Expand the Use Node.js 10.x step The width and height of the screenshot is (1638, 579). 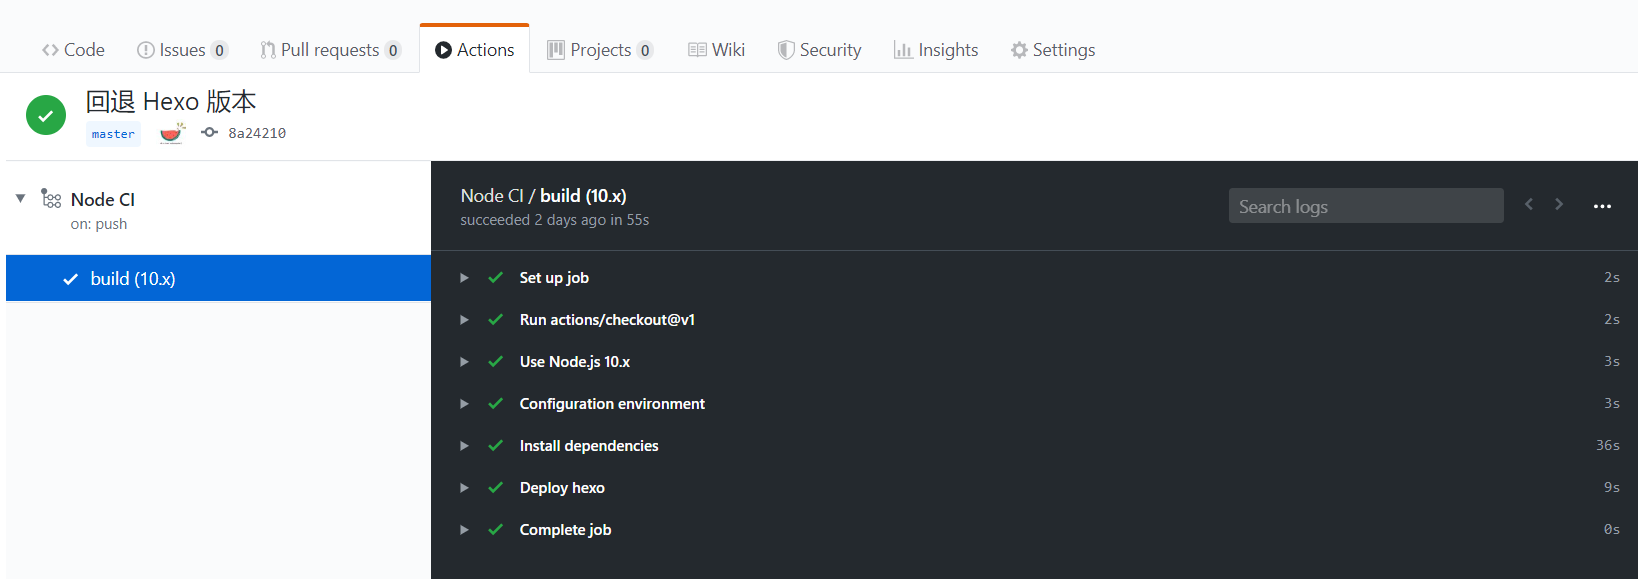pyautogui.click(x=464, y=362)
